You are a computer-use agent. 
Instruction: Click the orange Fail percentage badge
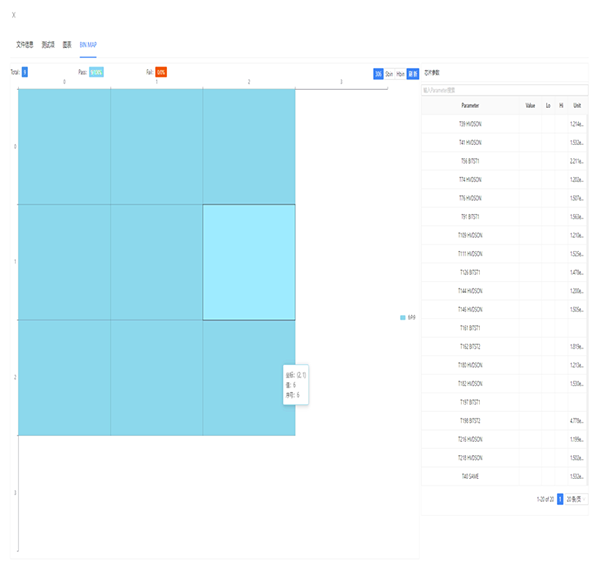pyautogui.click(x=161, y=72)
